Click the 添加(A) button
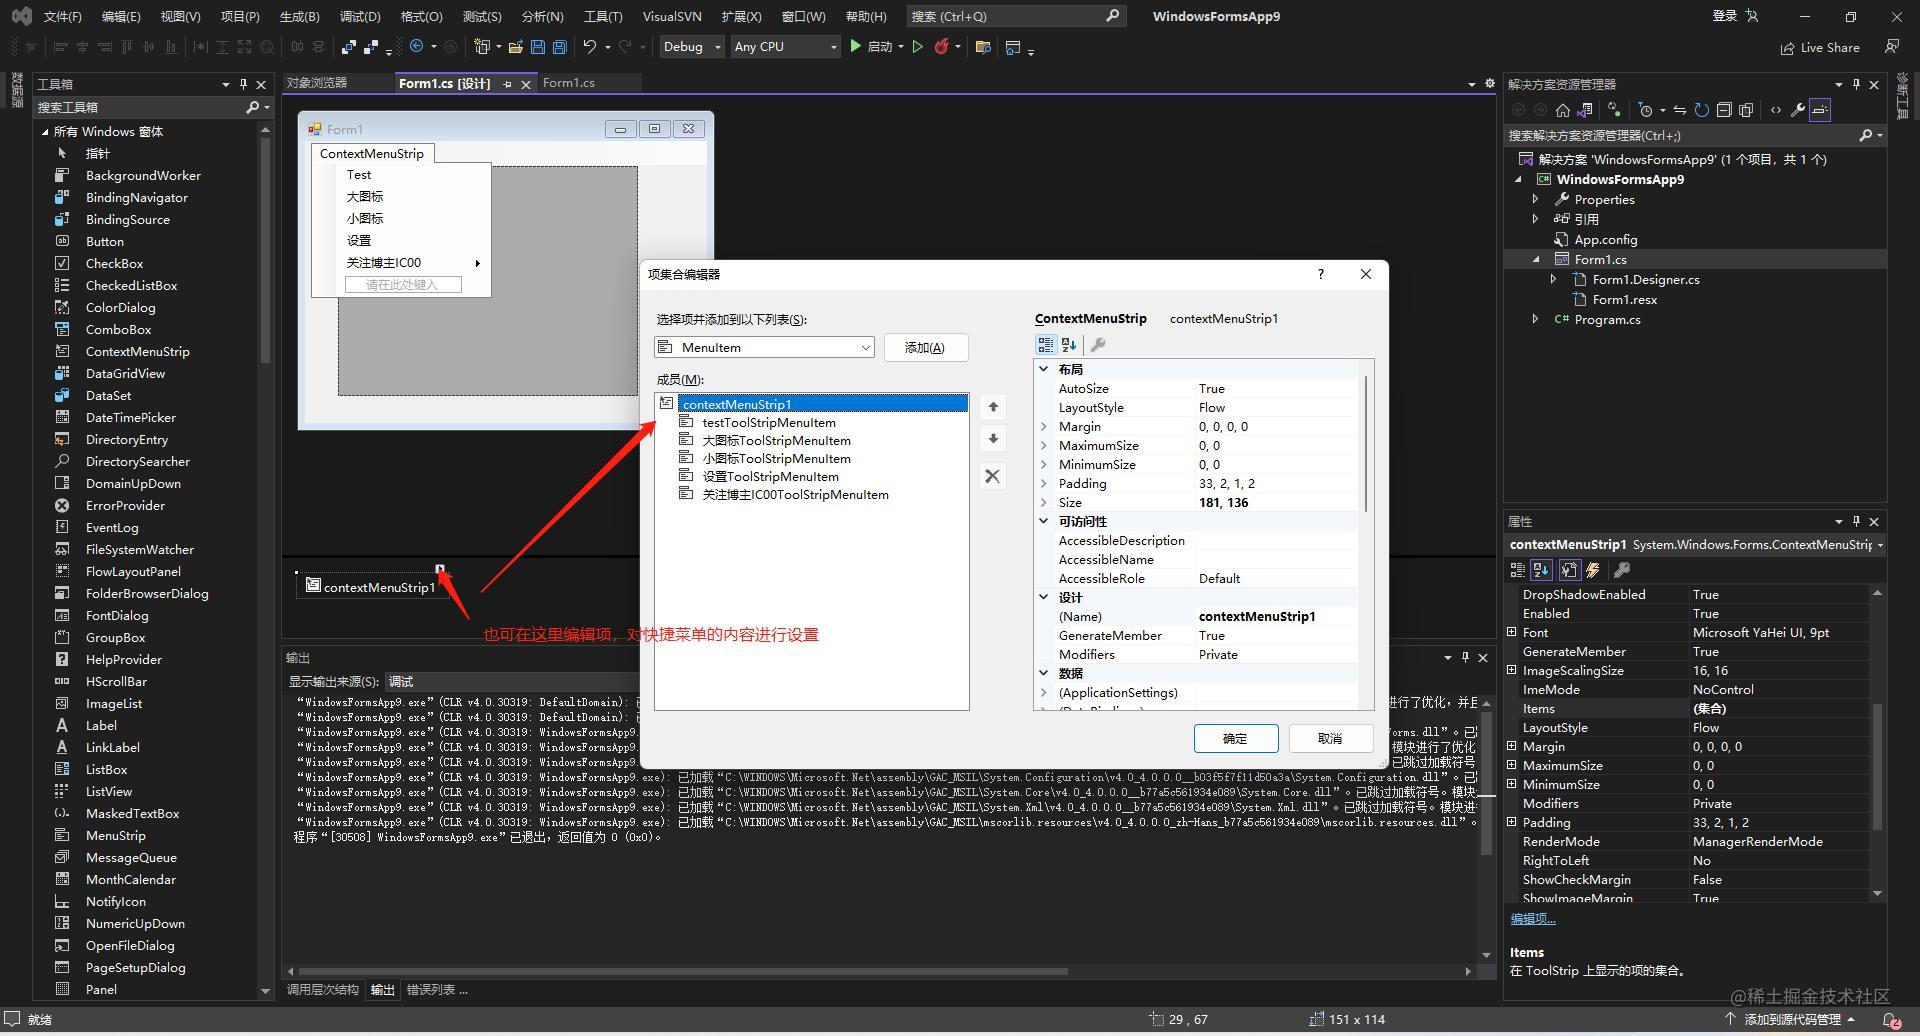The image size is (1920, 1036). 925,348
